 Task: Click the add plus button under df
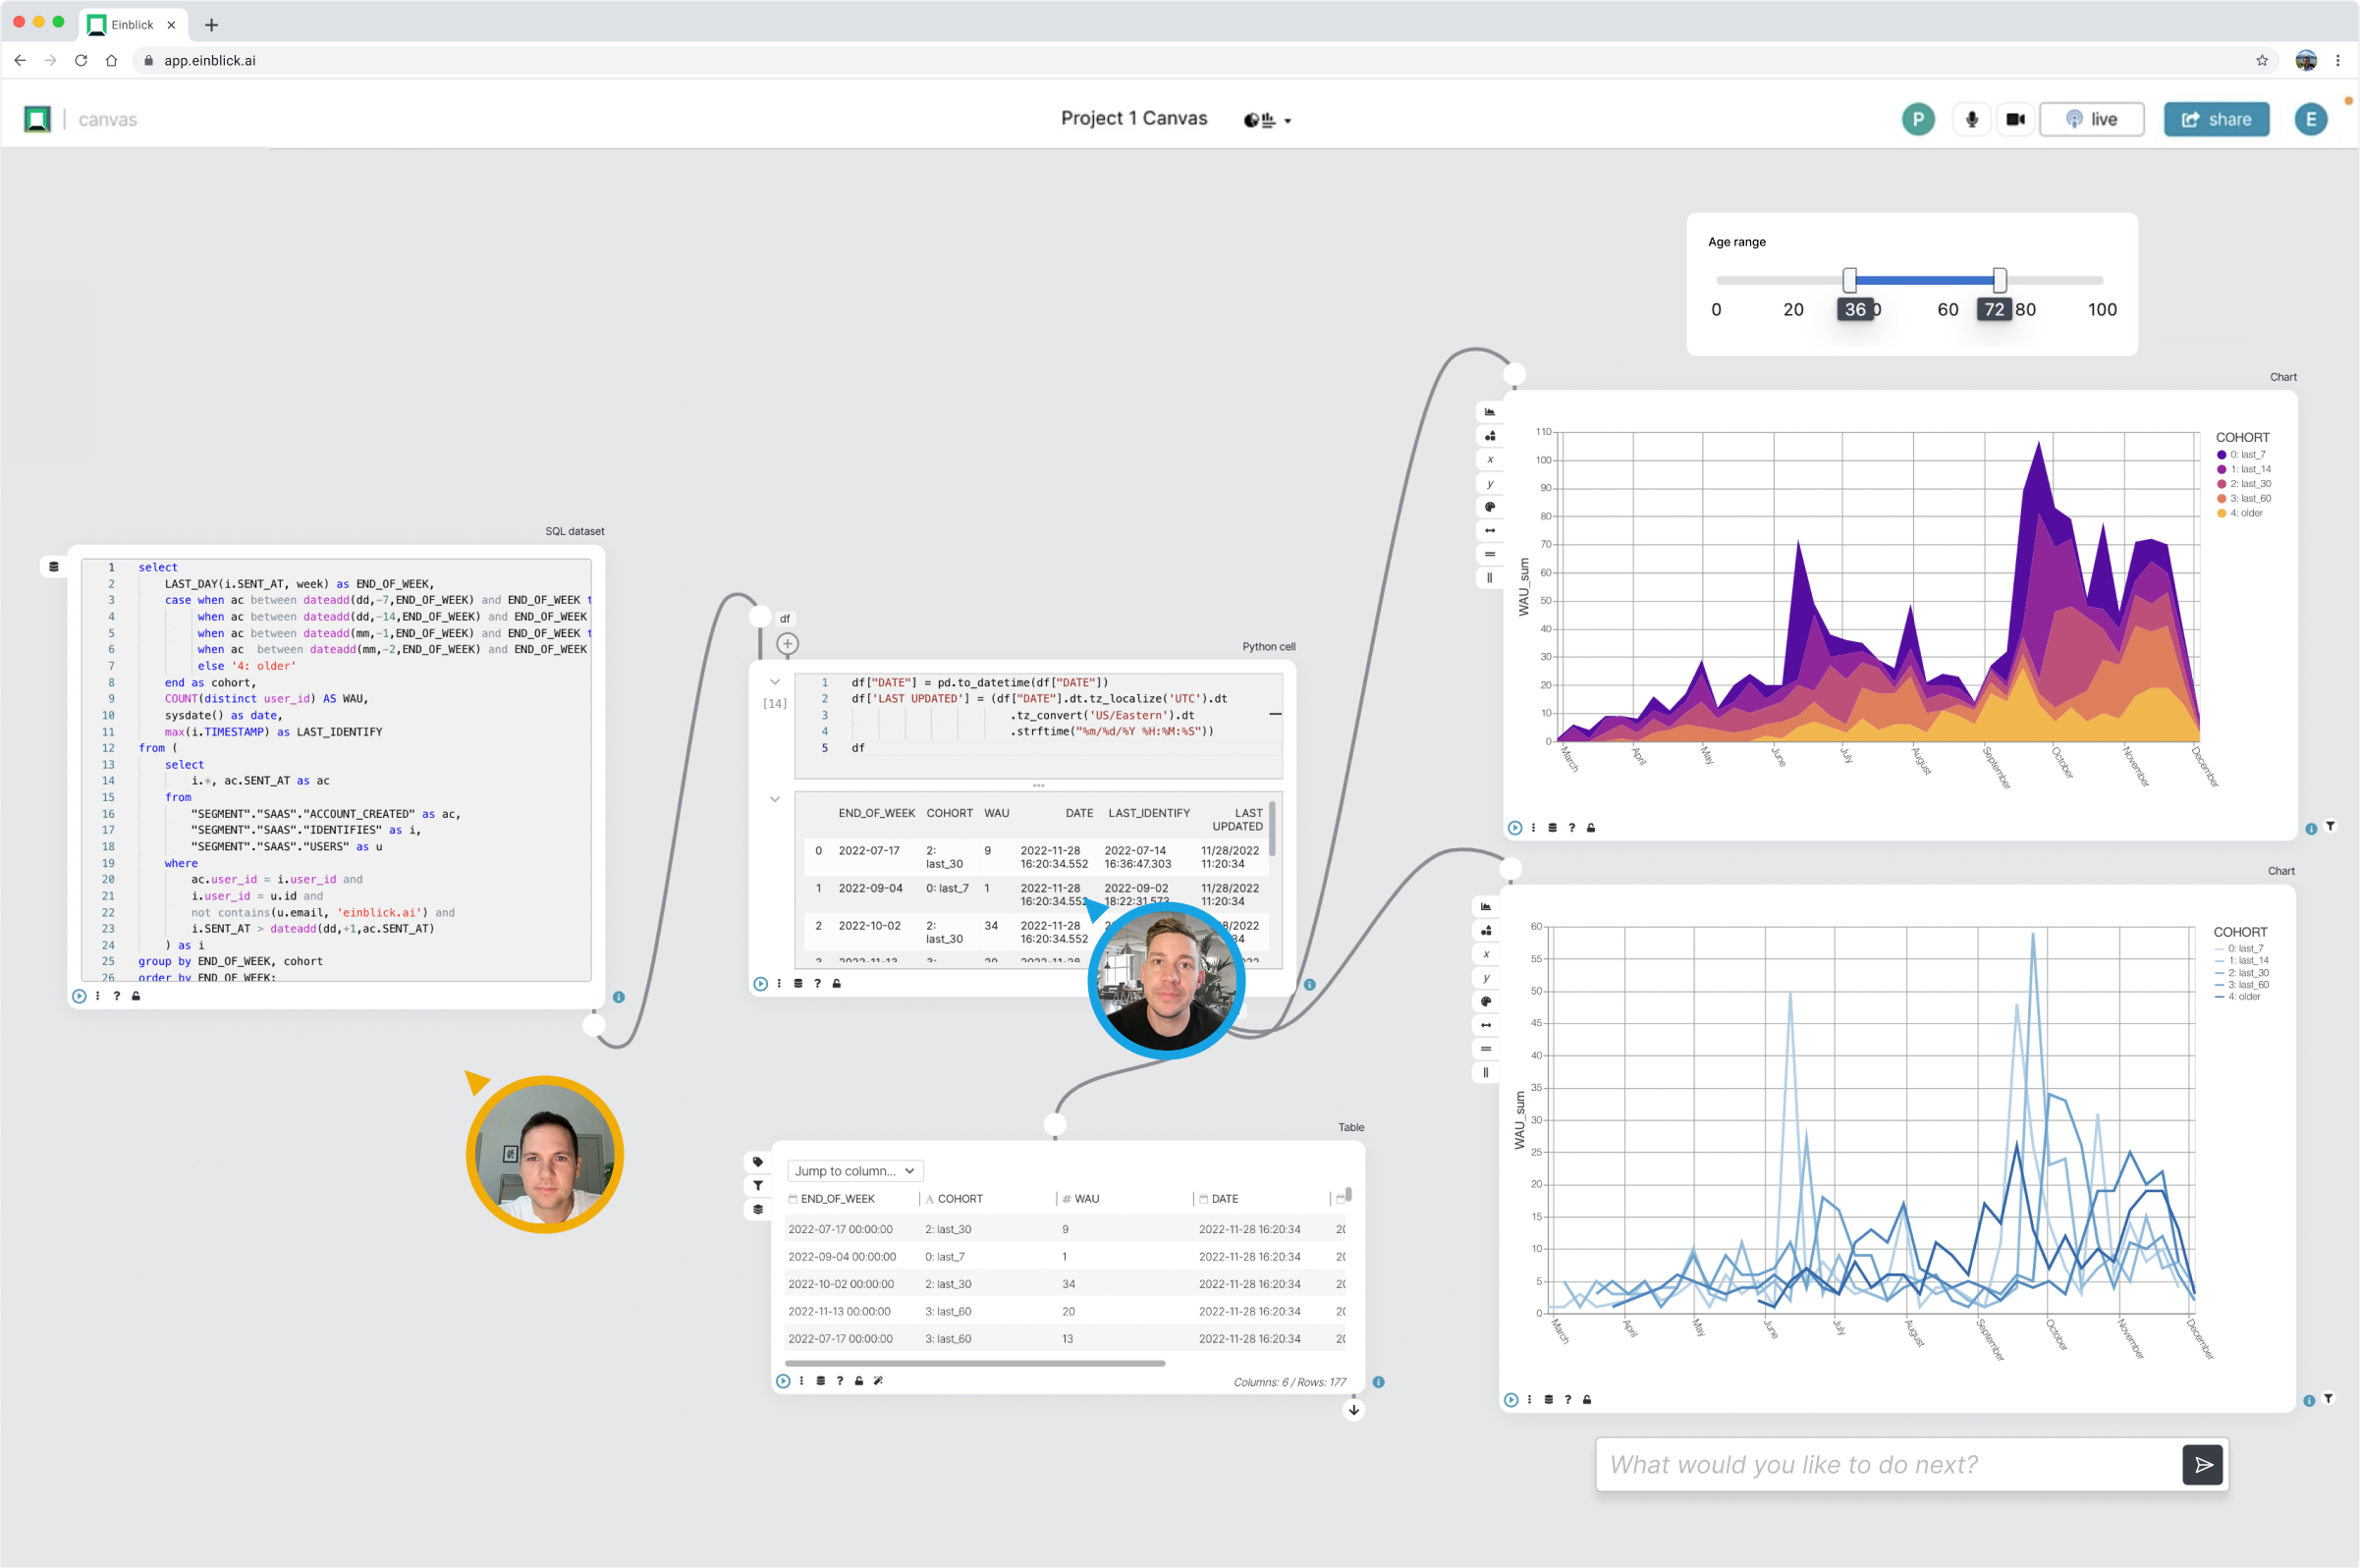(x=787, y=644)
